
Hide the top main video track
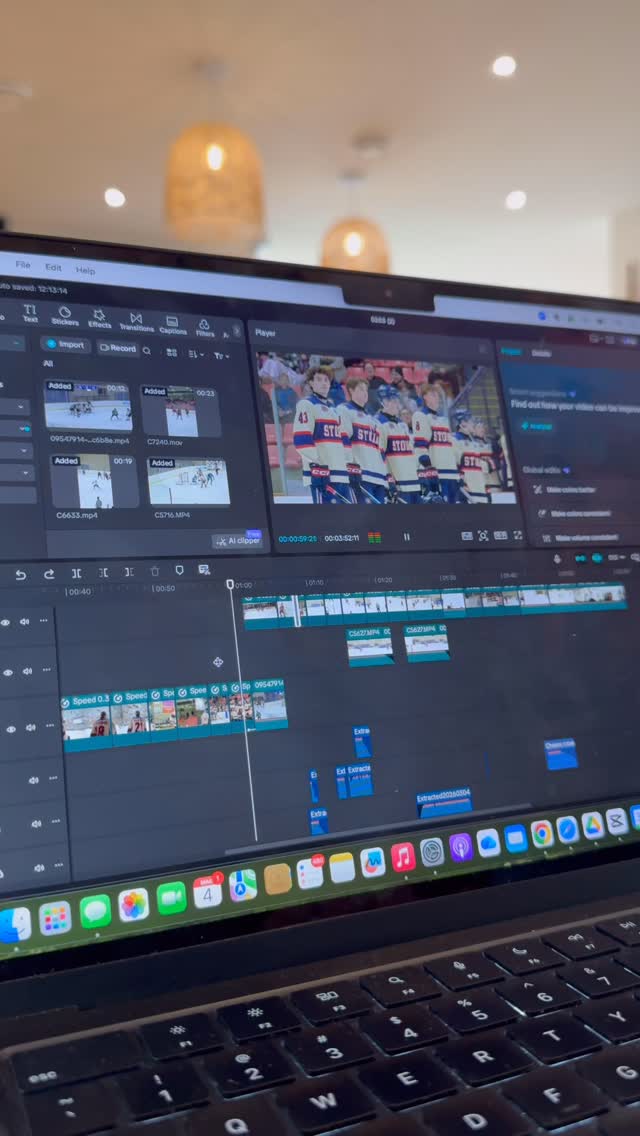(x=5, y=622)
